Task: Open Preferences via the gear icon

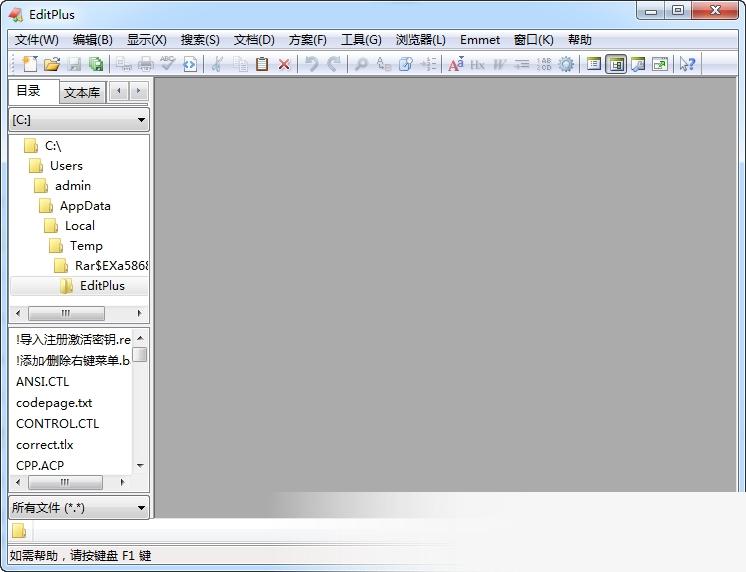Action: pos(566,64)
